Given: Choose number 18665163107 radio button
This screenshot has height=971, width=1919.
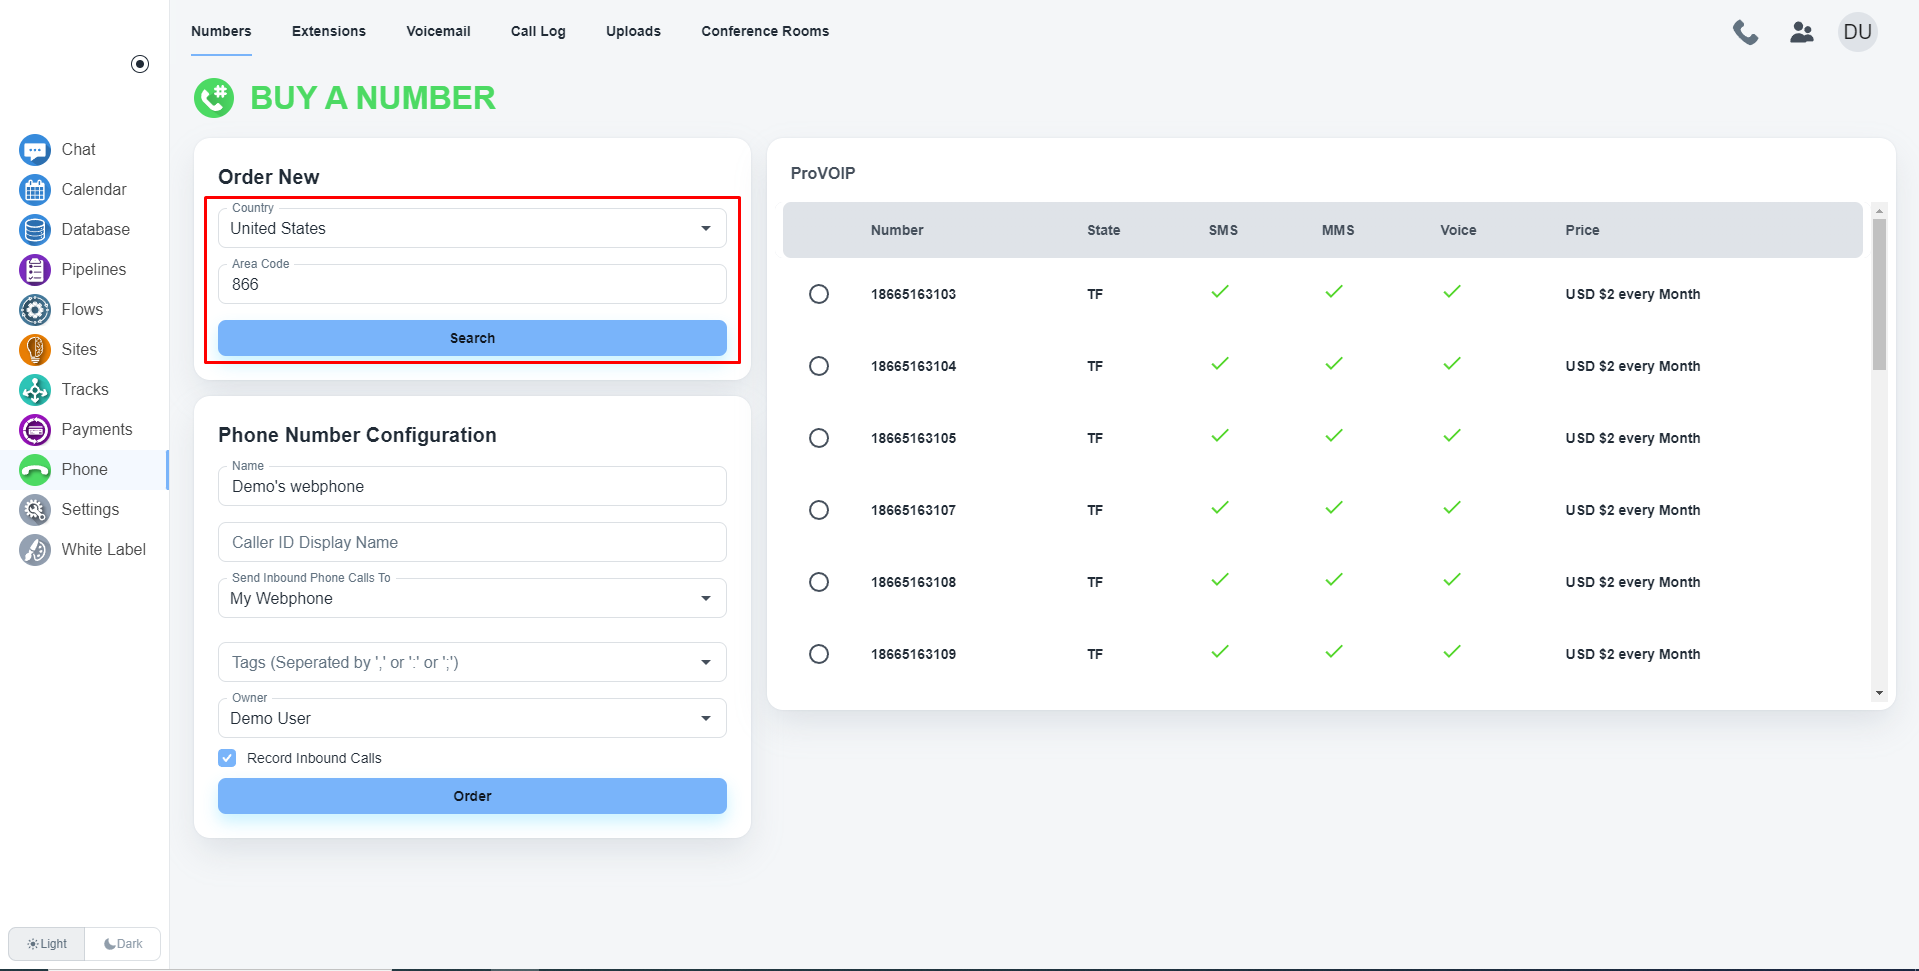Looking at the screenshot, I should (x=819, y=510).
